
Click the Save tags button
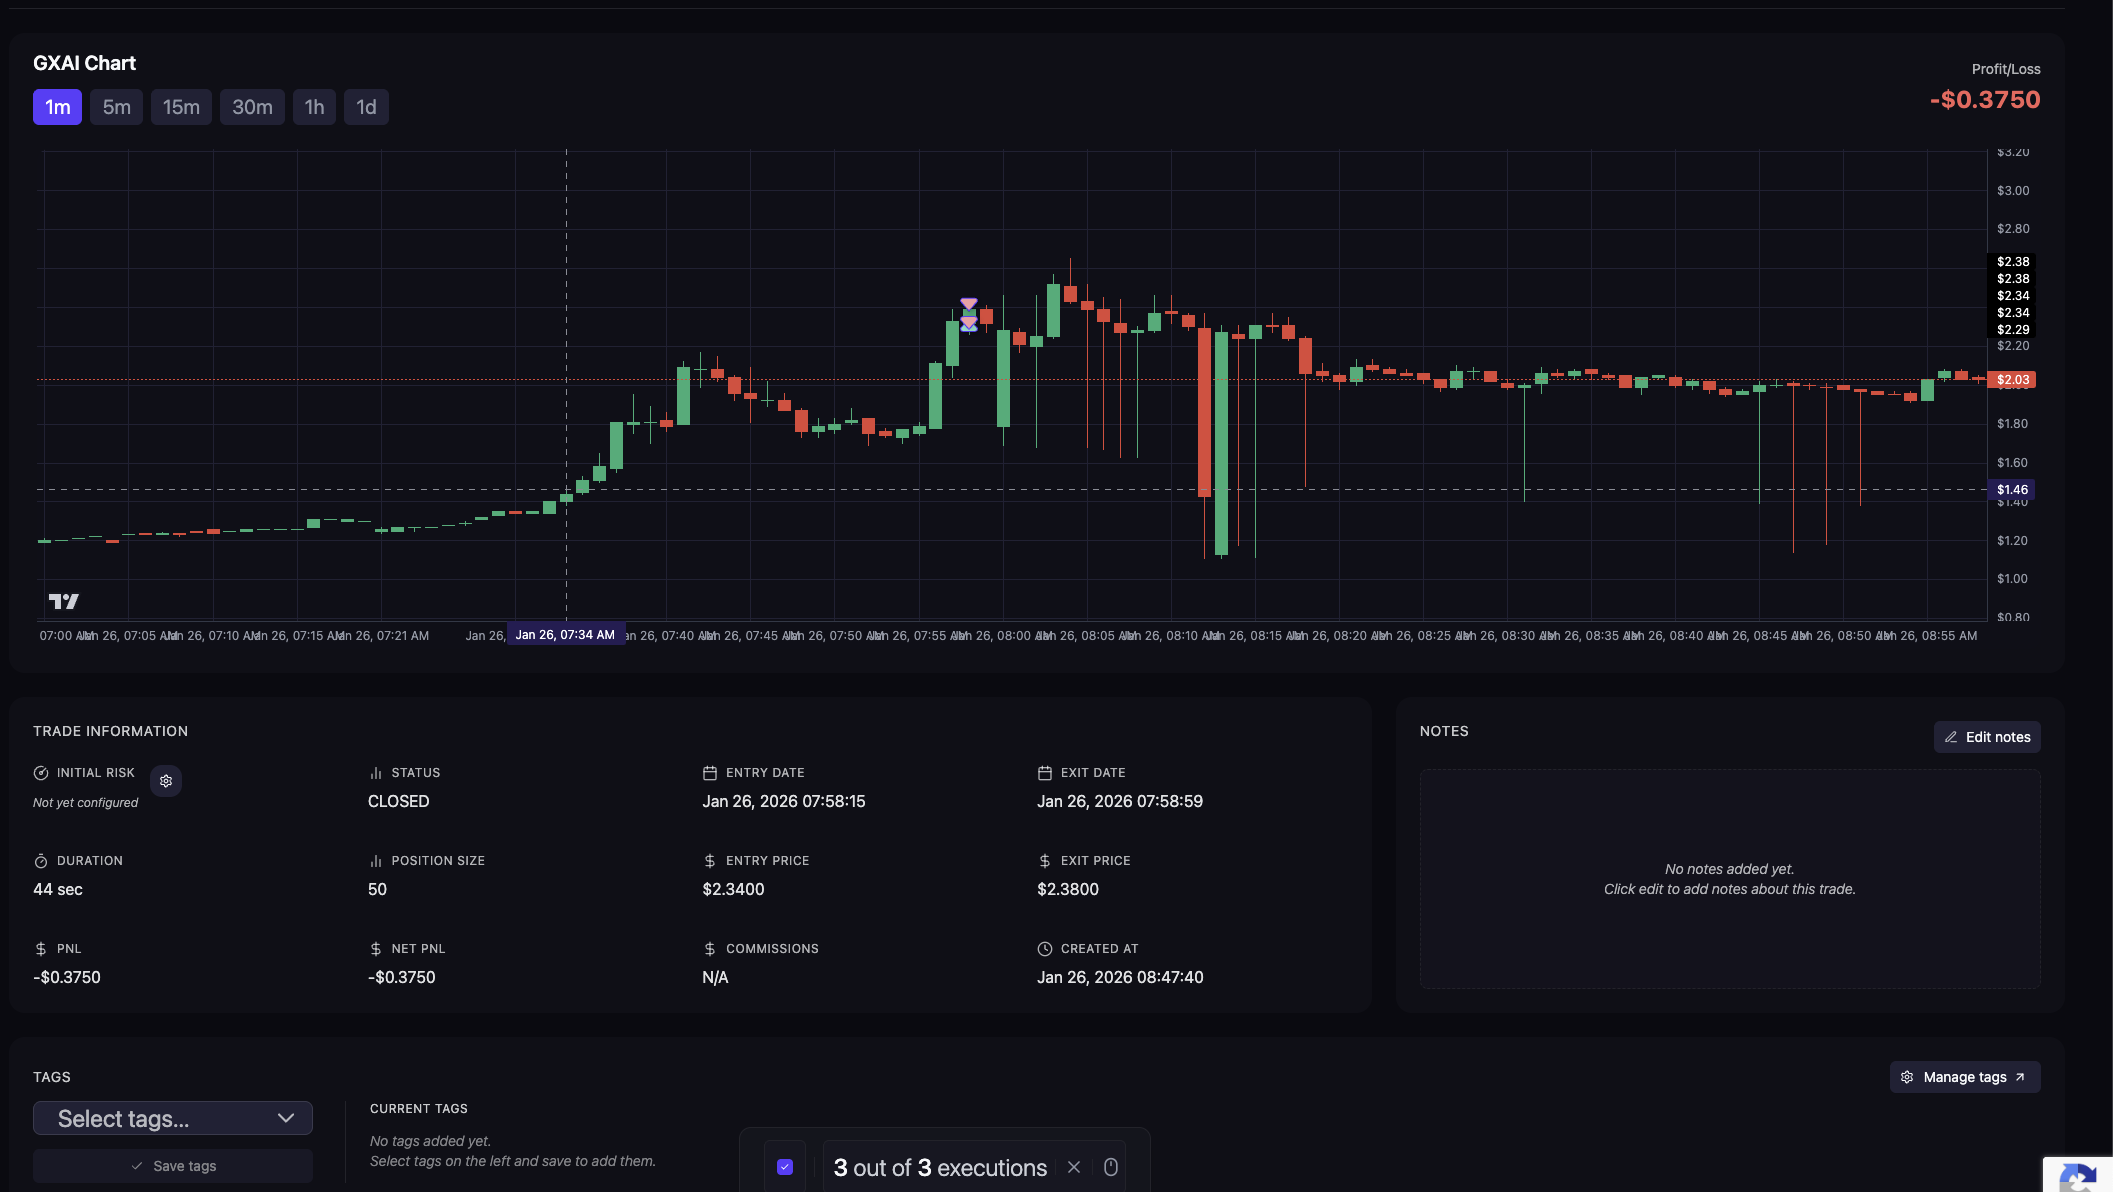pos(173,1166)
